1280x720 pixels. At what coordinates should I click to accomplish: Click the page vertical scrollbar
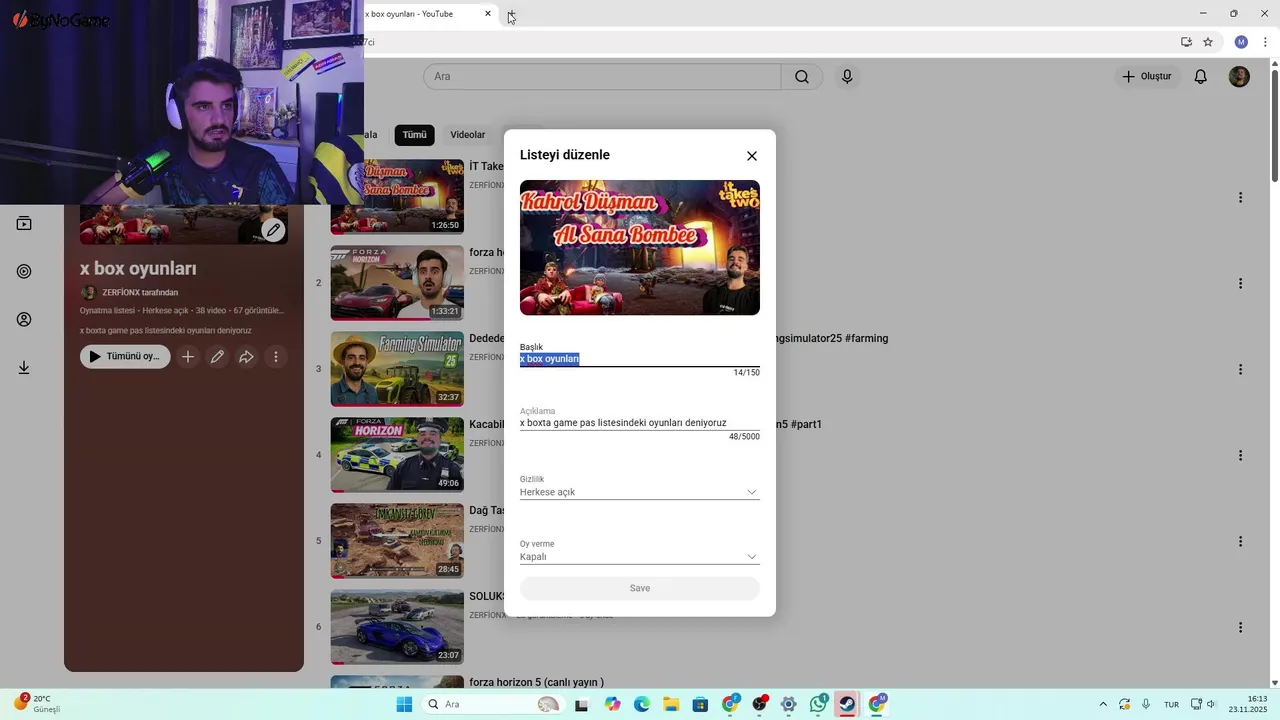[x=1274, y=125]
